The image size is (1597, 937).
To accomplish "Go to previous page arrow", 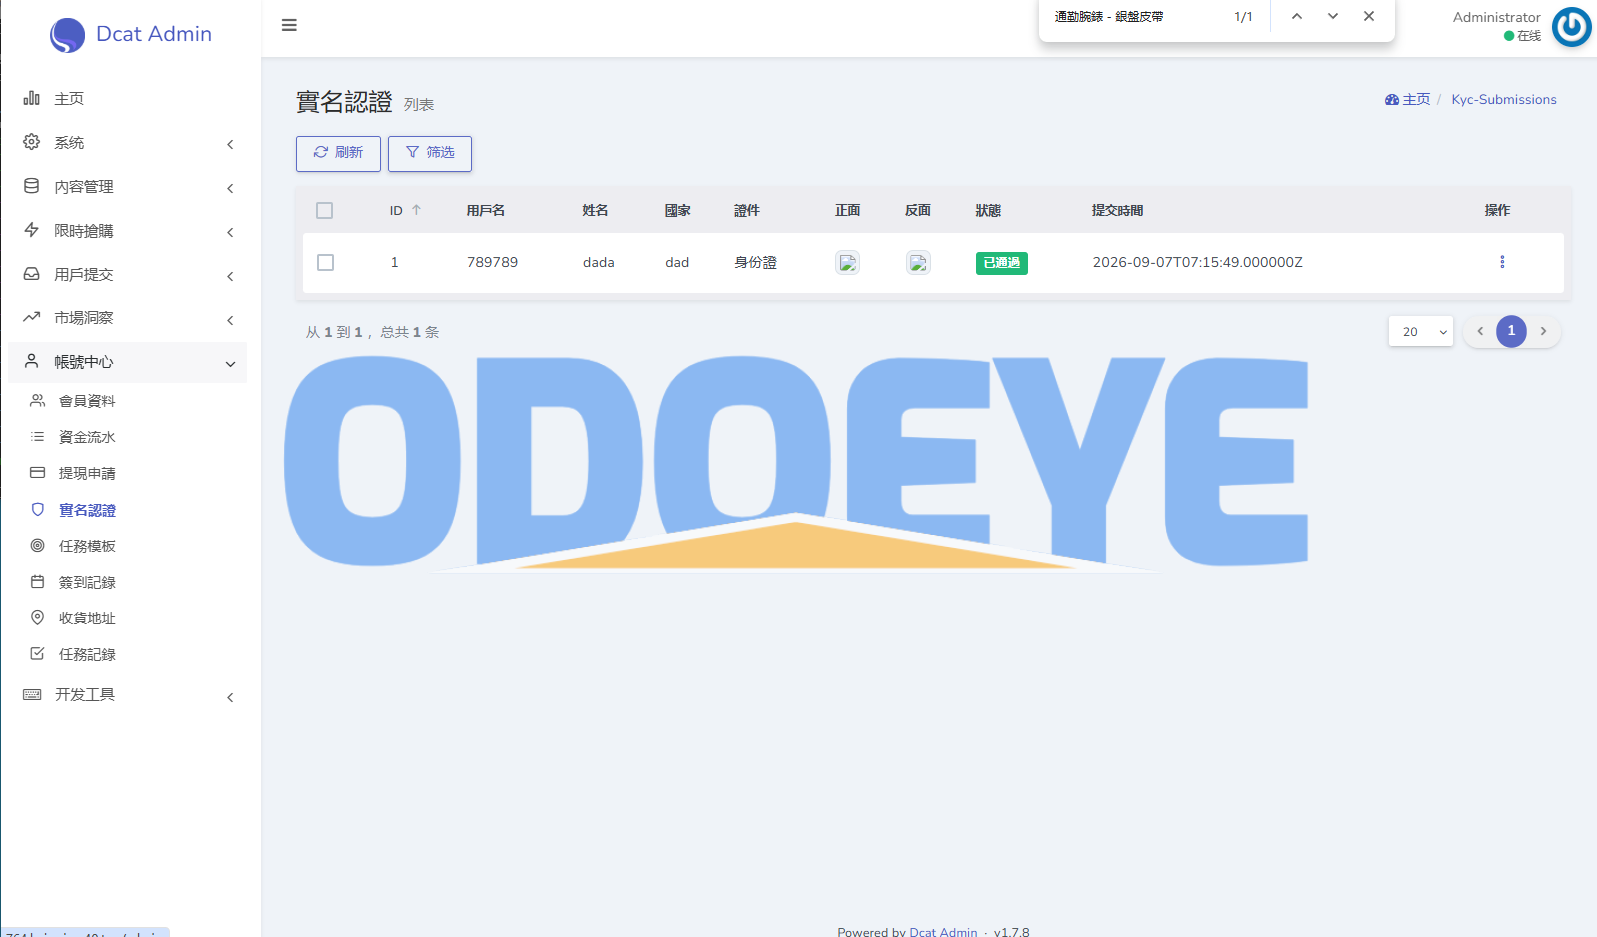I will click(x=1480, y=331).
